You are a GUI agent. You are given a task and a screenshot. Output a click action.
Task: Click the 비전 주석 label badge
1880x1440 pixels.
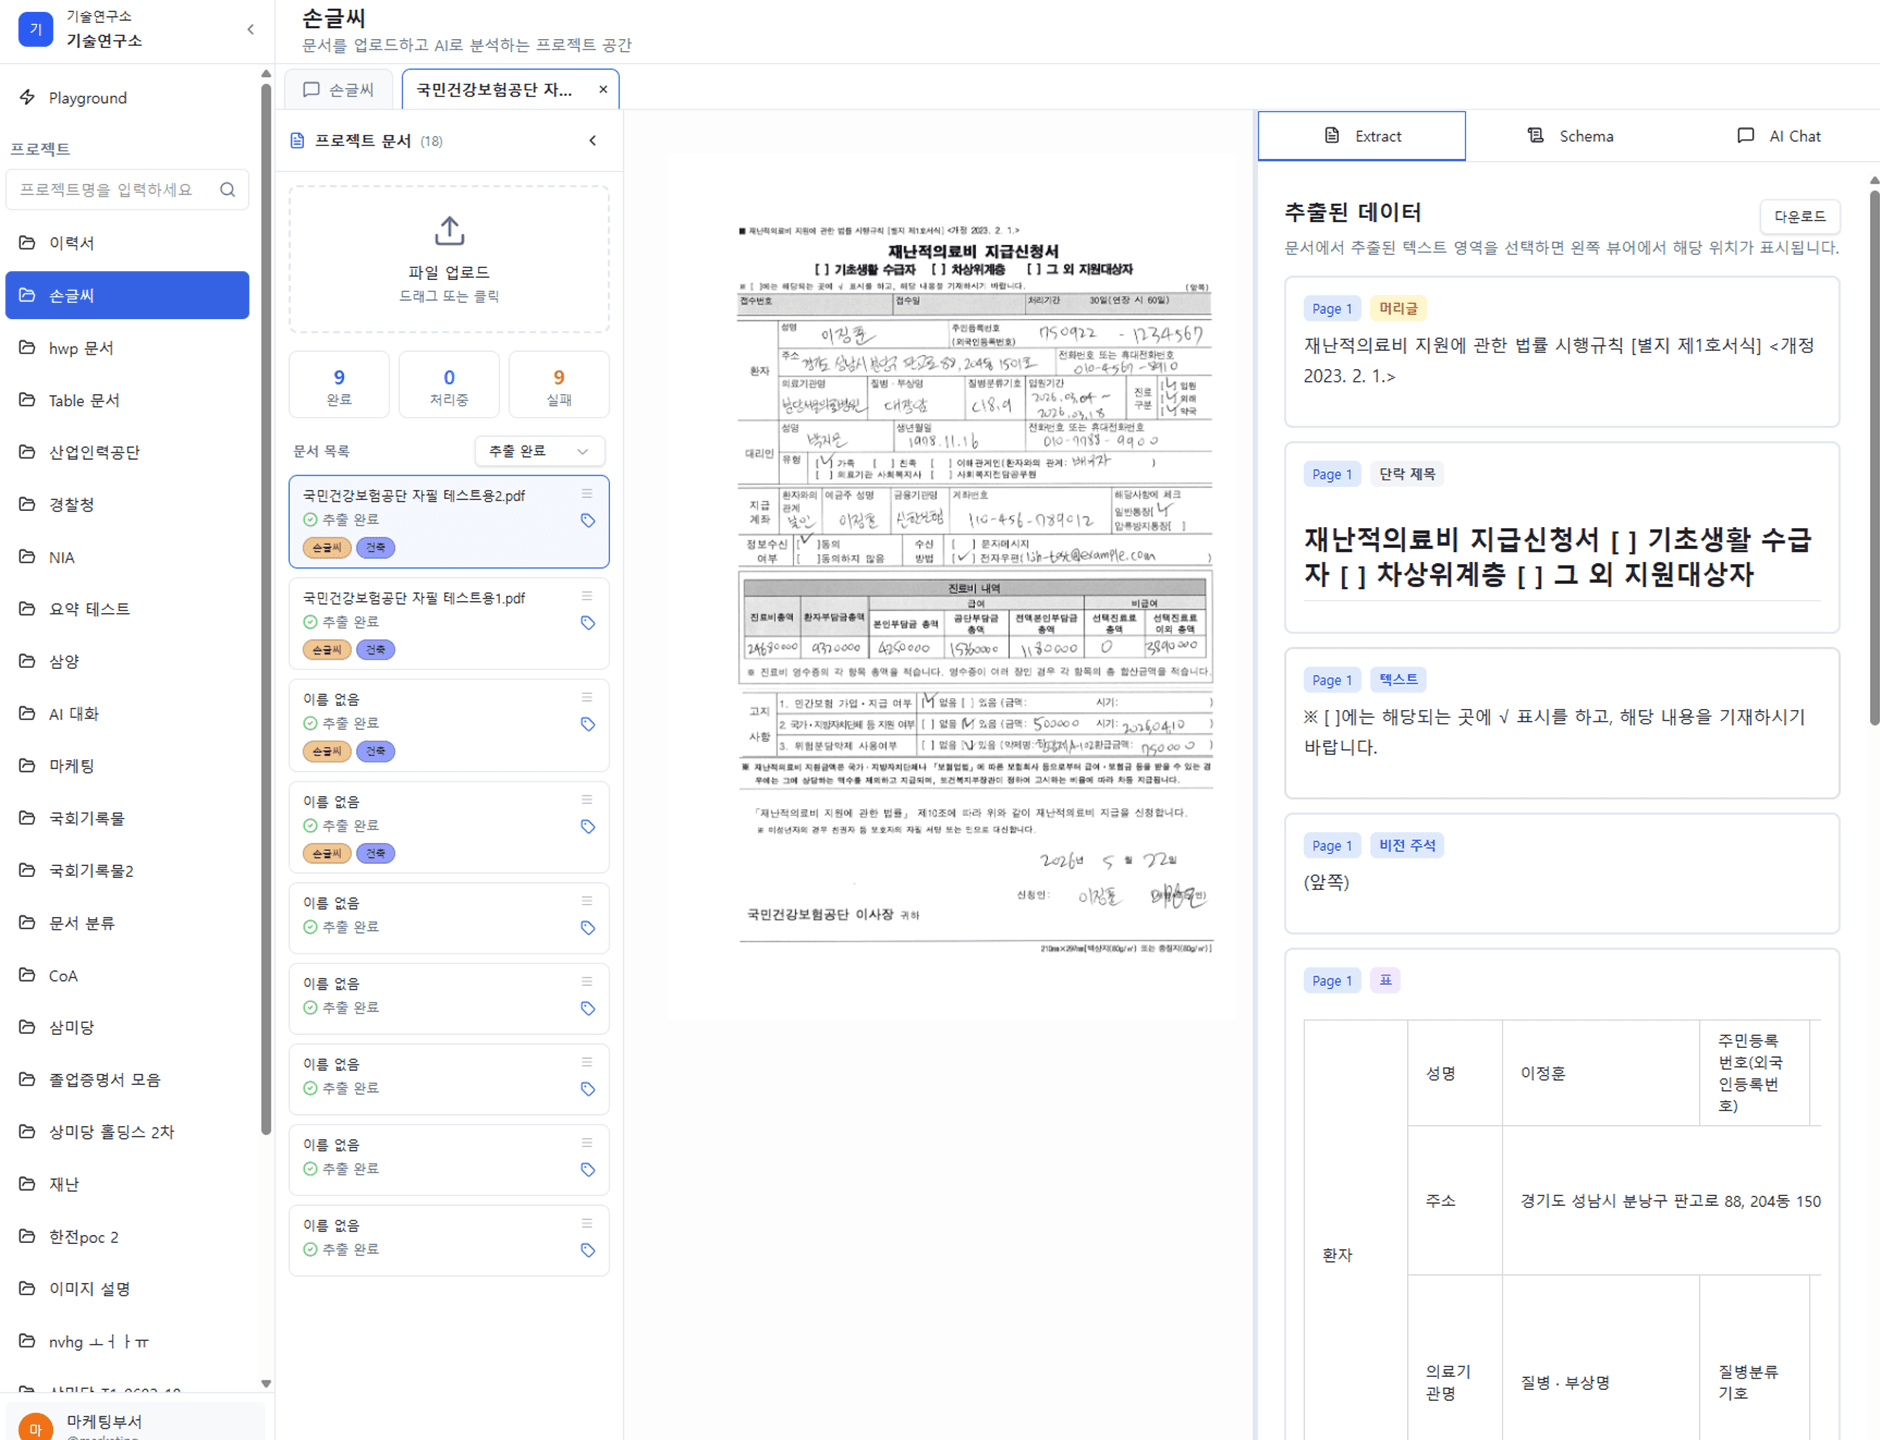pyautogui.click(x=1407, y=845)
